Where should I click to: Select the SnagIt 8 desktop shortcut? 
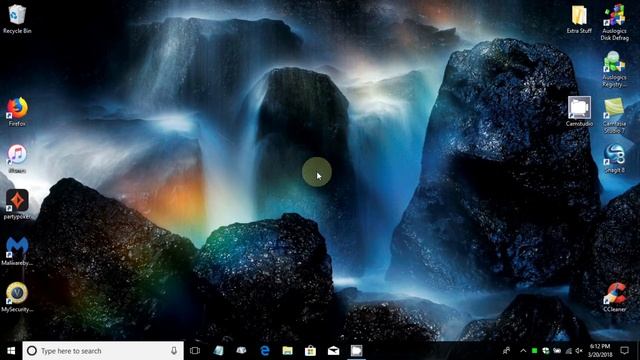click(614, 158)
